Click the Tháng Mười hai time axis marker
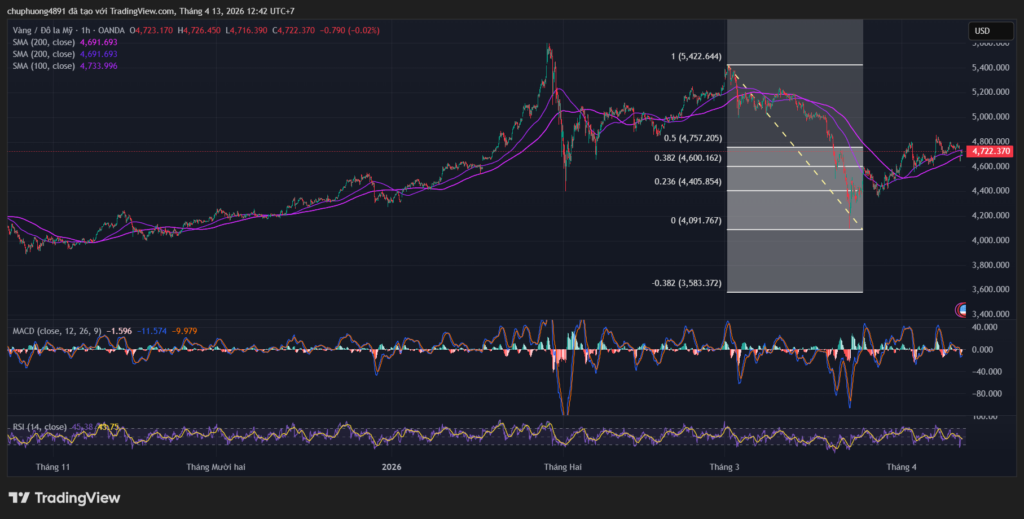1024x519 pixels. 216,467
